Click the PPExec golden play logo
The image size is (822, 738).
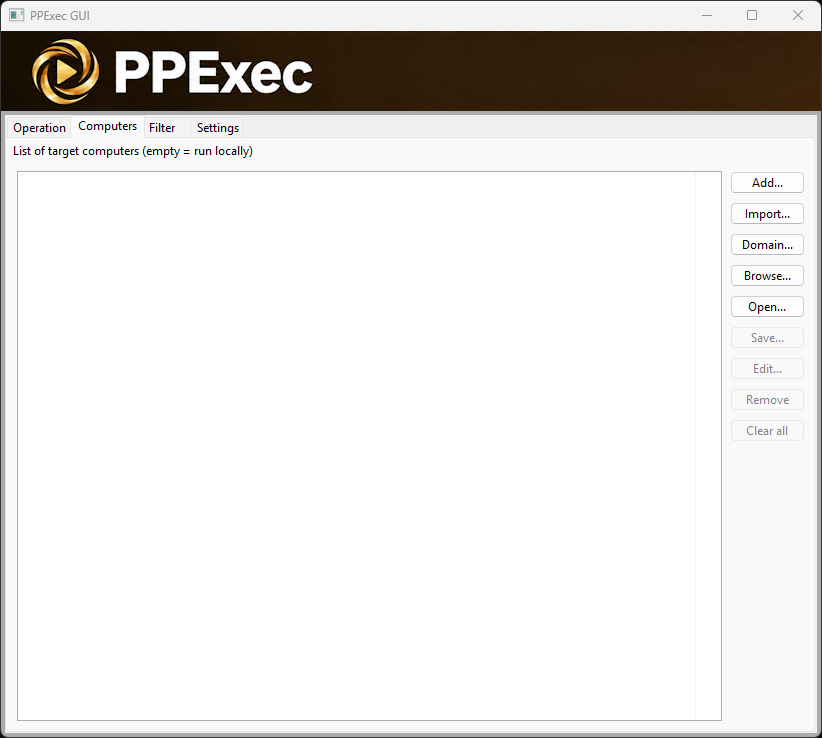tap(66, 71)
